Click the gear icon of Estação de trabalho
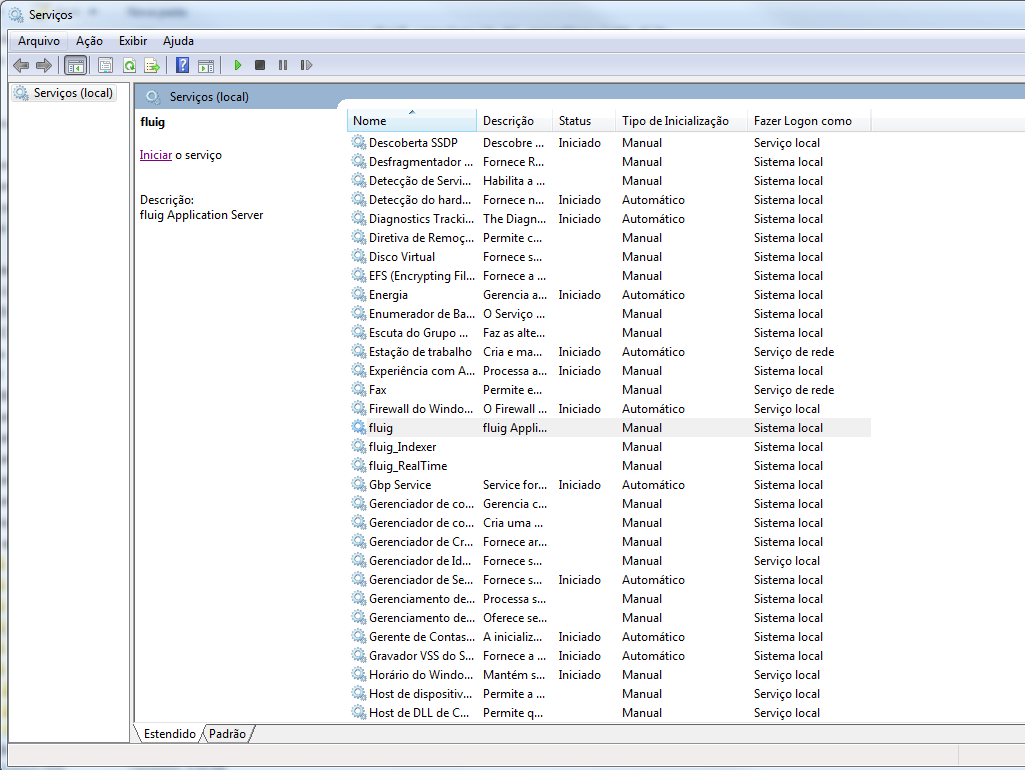The width and height of the screenshot is (1025, 770). [x=359, y=352]
